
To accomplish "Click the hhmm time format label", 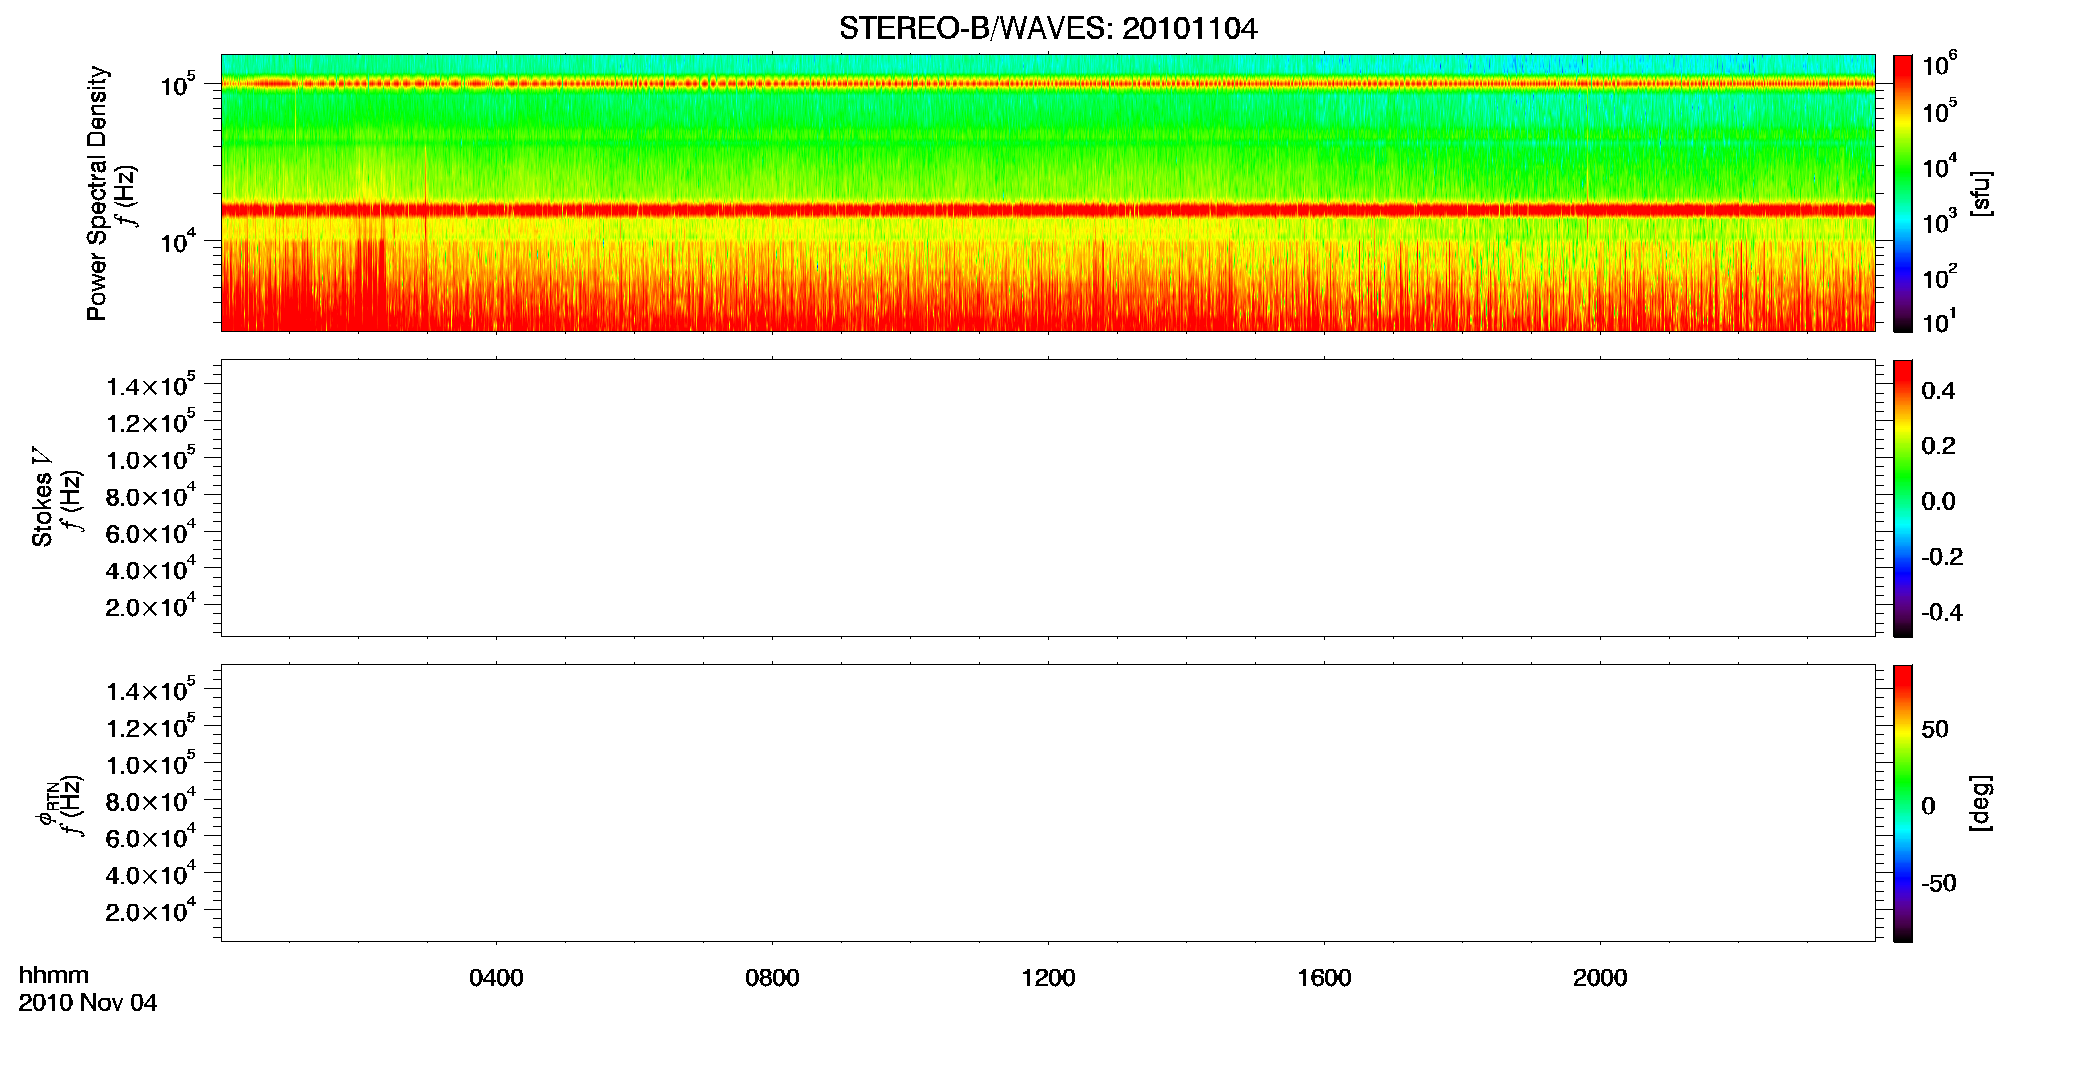I will click(x=54, y=975).
